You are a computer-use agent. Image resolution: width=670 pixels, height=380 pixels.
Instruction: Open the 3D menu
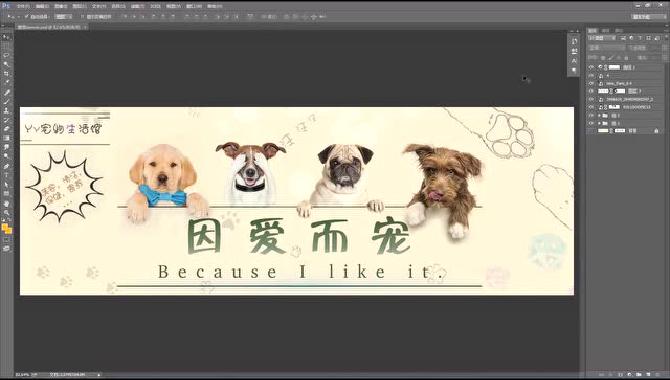pyautogui.click(x=155, y=6)
